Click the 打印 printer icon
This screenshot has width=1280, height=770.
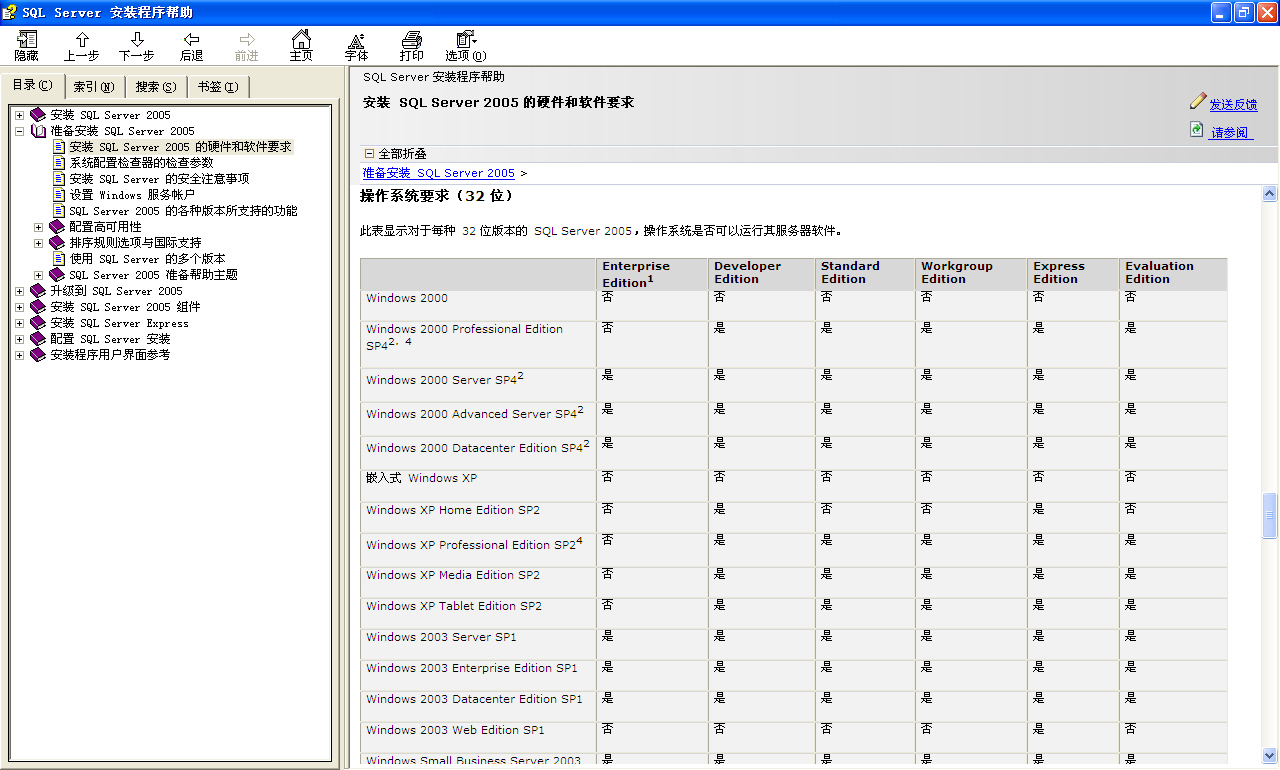point(412,39)
